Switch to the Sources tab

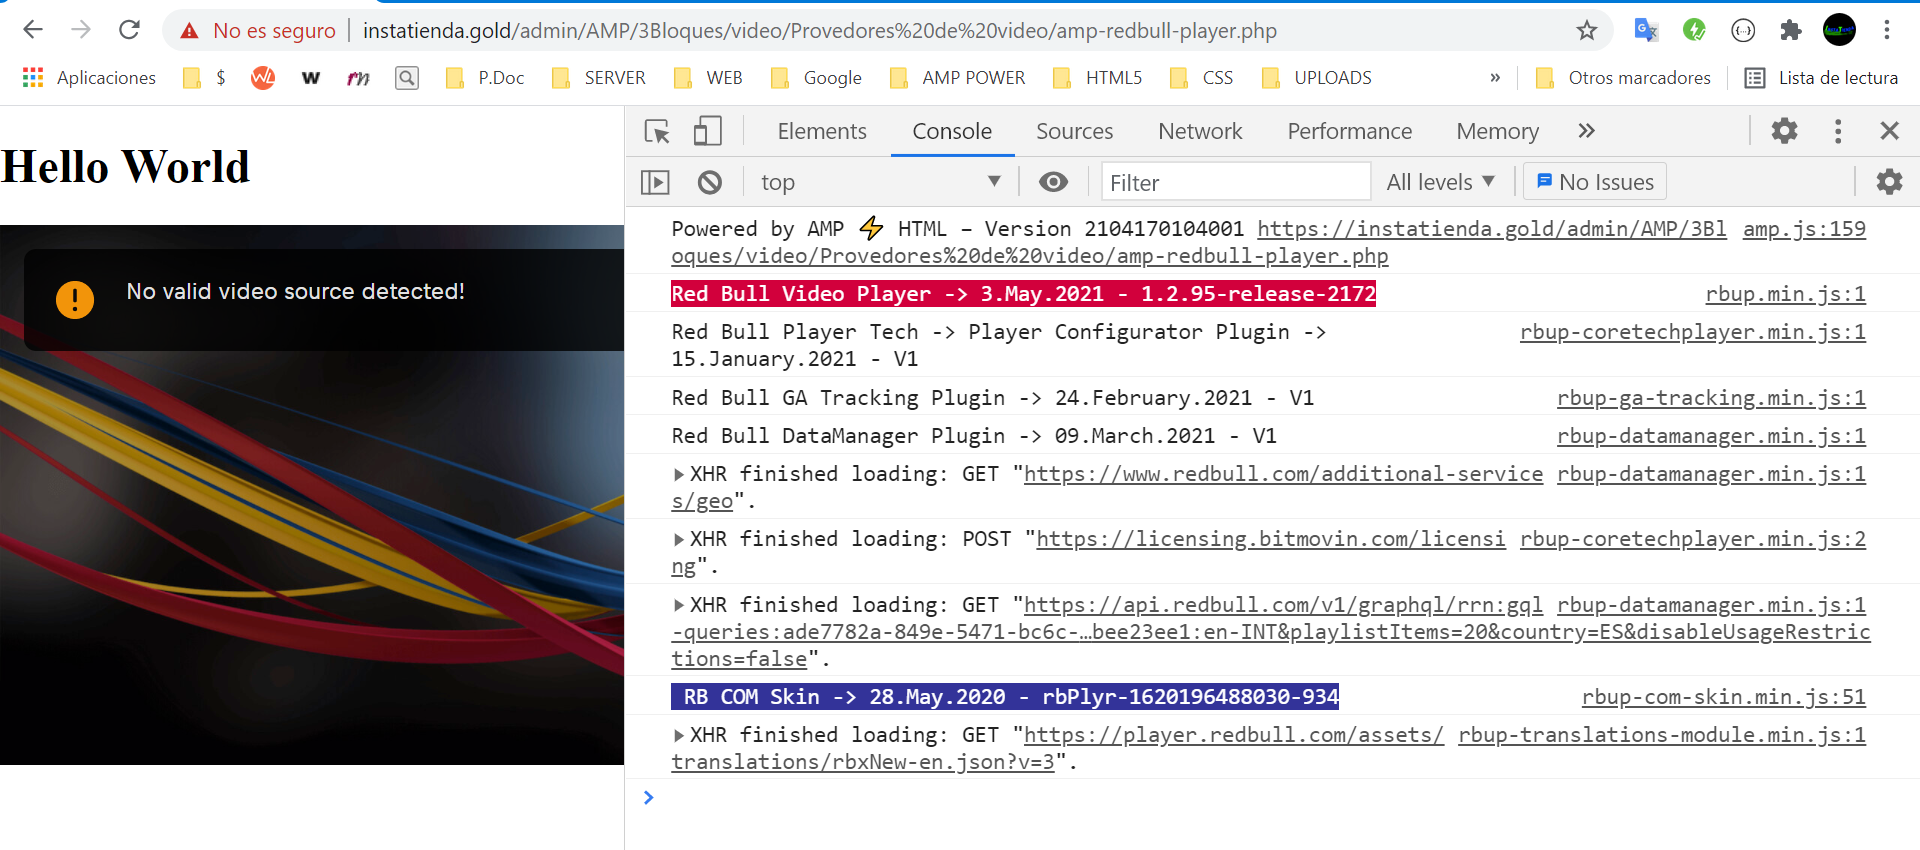tap(1074, 131)
